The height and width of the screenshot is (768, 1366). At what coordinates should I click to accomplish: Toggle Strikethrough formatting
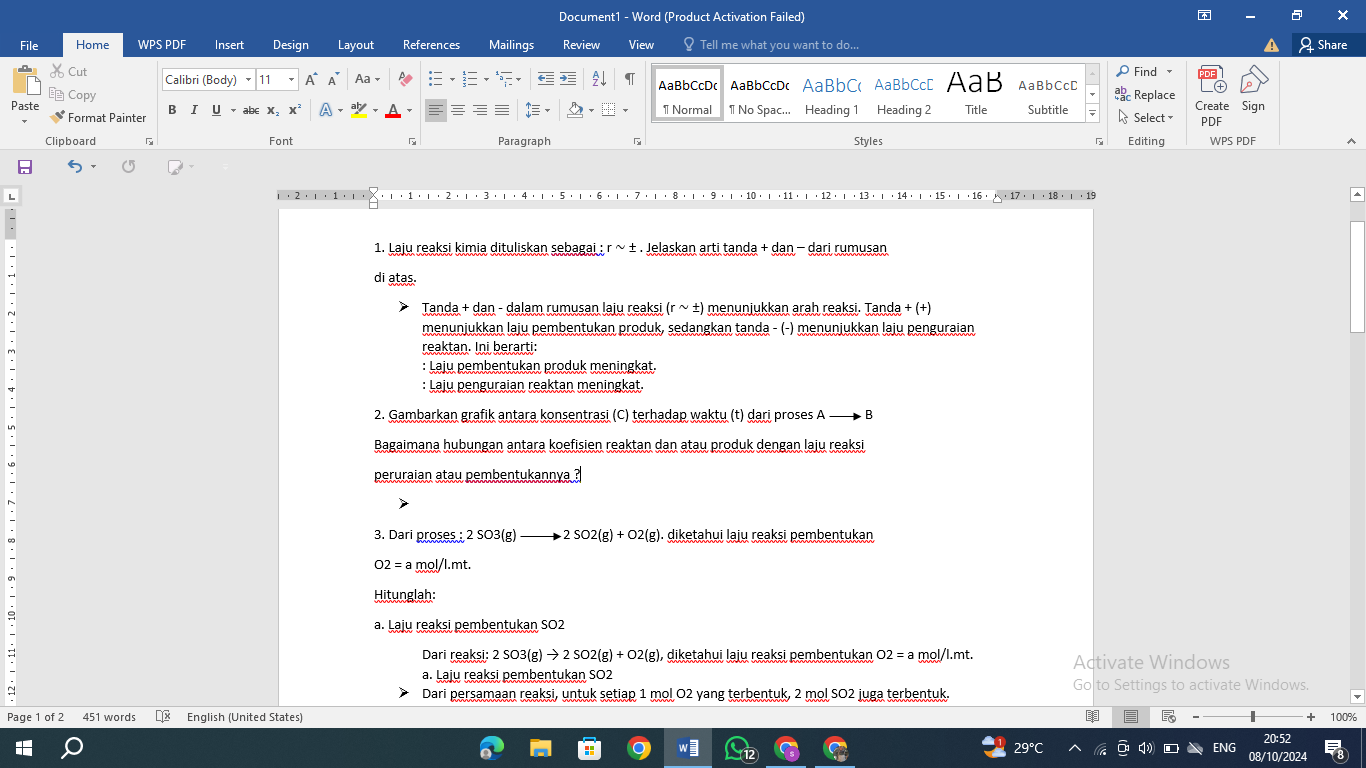pyautogui.click(x=251, y=110)
